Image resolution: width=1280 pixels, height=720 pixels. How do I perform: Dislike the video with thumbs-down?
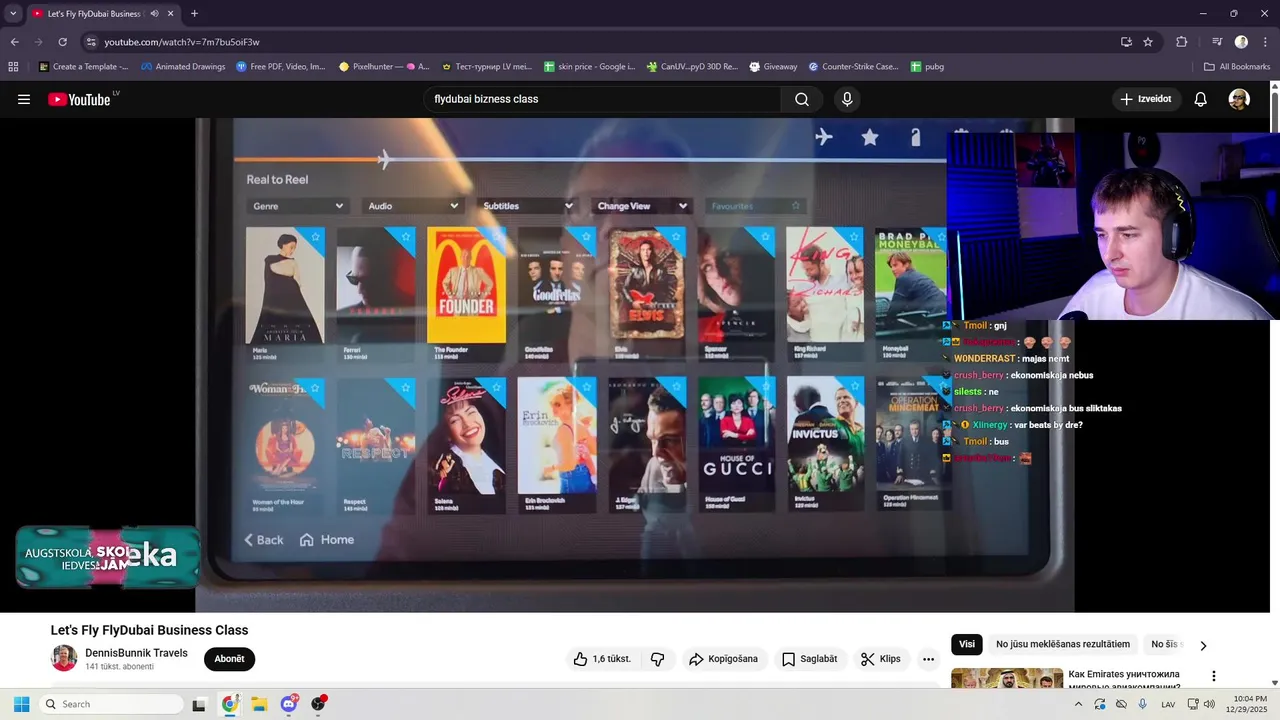[657, 659]
